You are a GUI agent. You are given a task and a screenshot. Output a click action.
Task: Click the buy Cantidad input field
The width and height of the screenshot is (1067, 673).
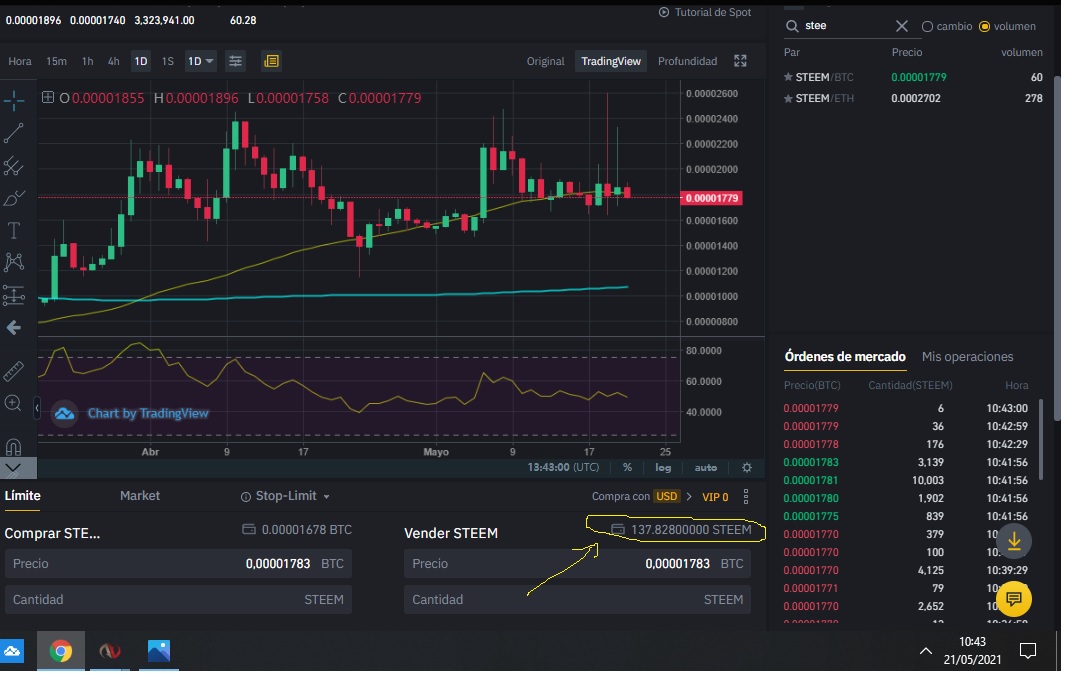point(178,600)
